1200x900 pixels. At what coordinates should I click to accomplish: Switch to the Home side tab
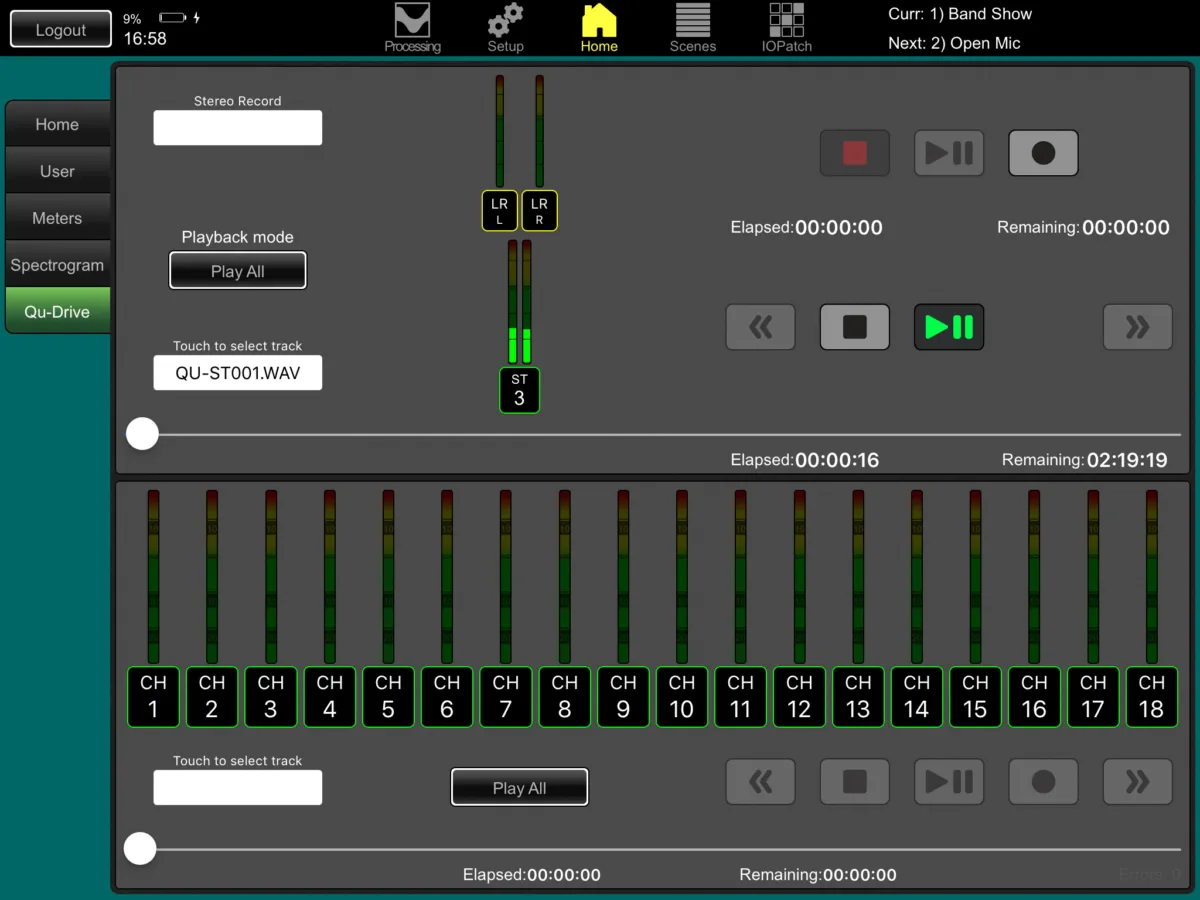pos(57,124)
